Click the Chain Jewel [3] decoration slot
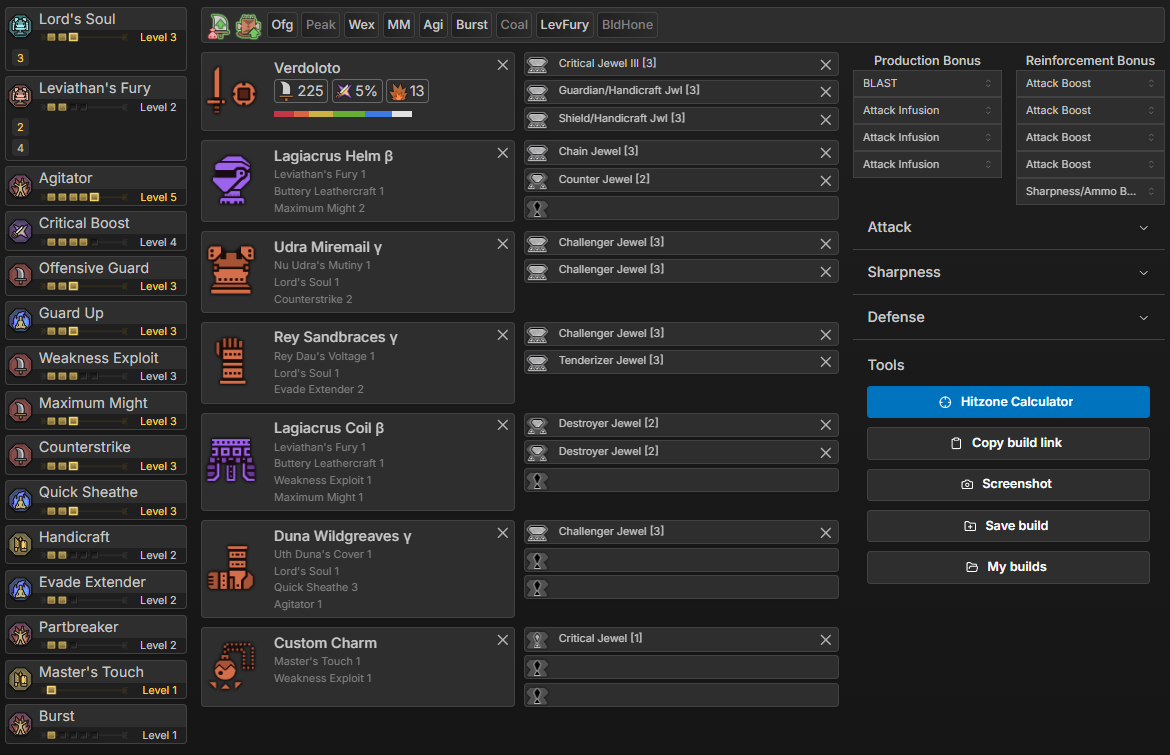This screenshot has width=1170, height=755. click(681, 152)
